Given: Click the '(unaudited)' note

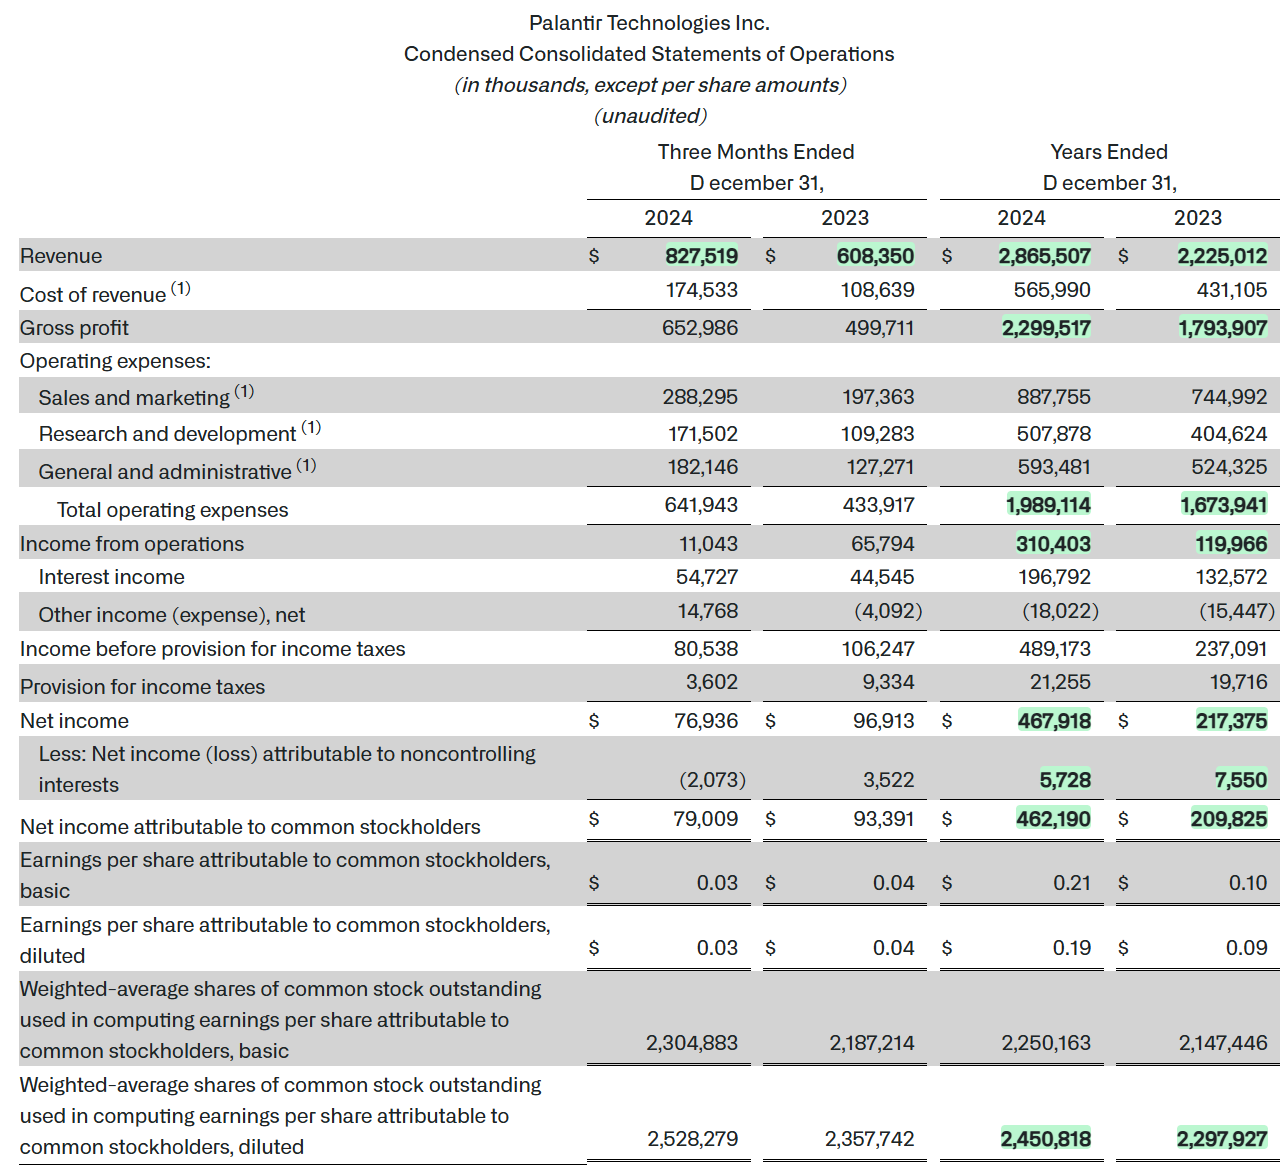Looking at the screenshot, I should [650, 116].
